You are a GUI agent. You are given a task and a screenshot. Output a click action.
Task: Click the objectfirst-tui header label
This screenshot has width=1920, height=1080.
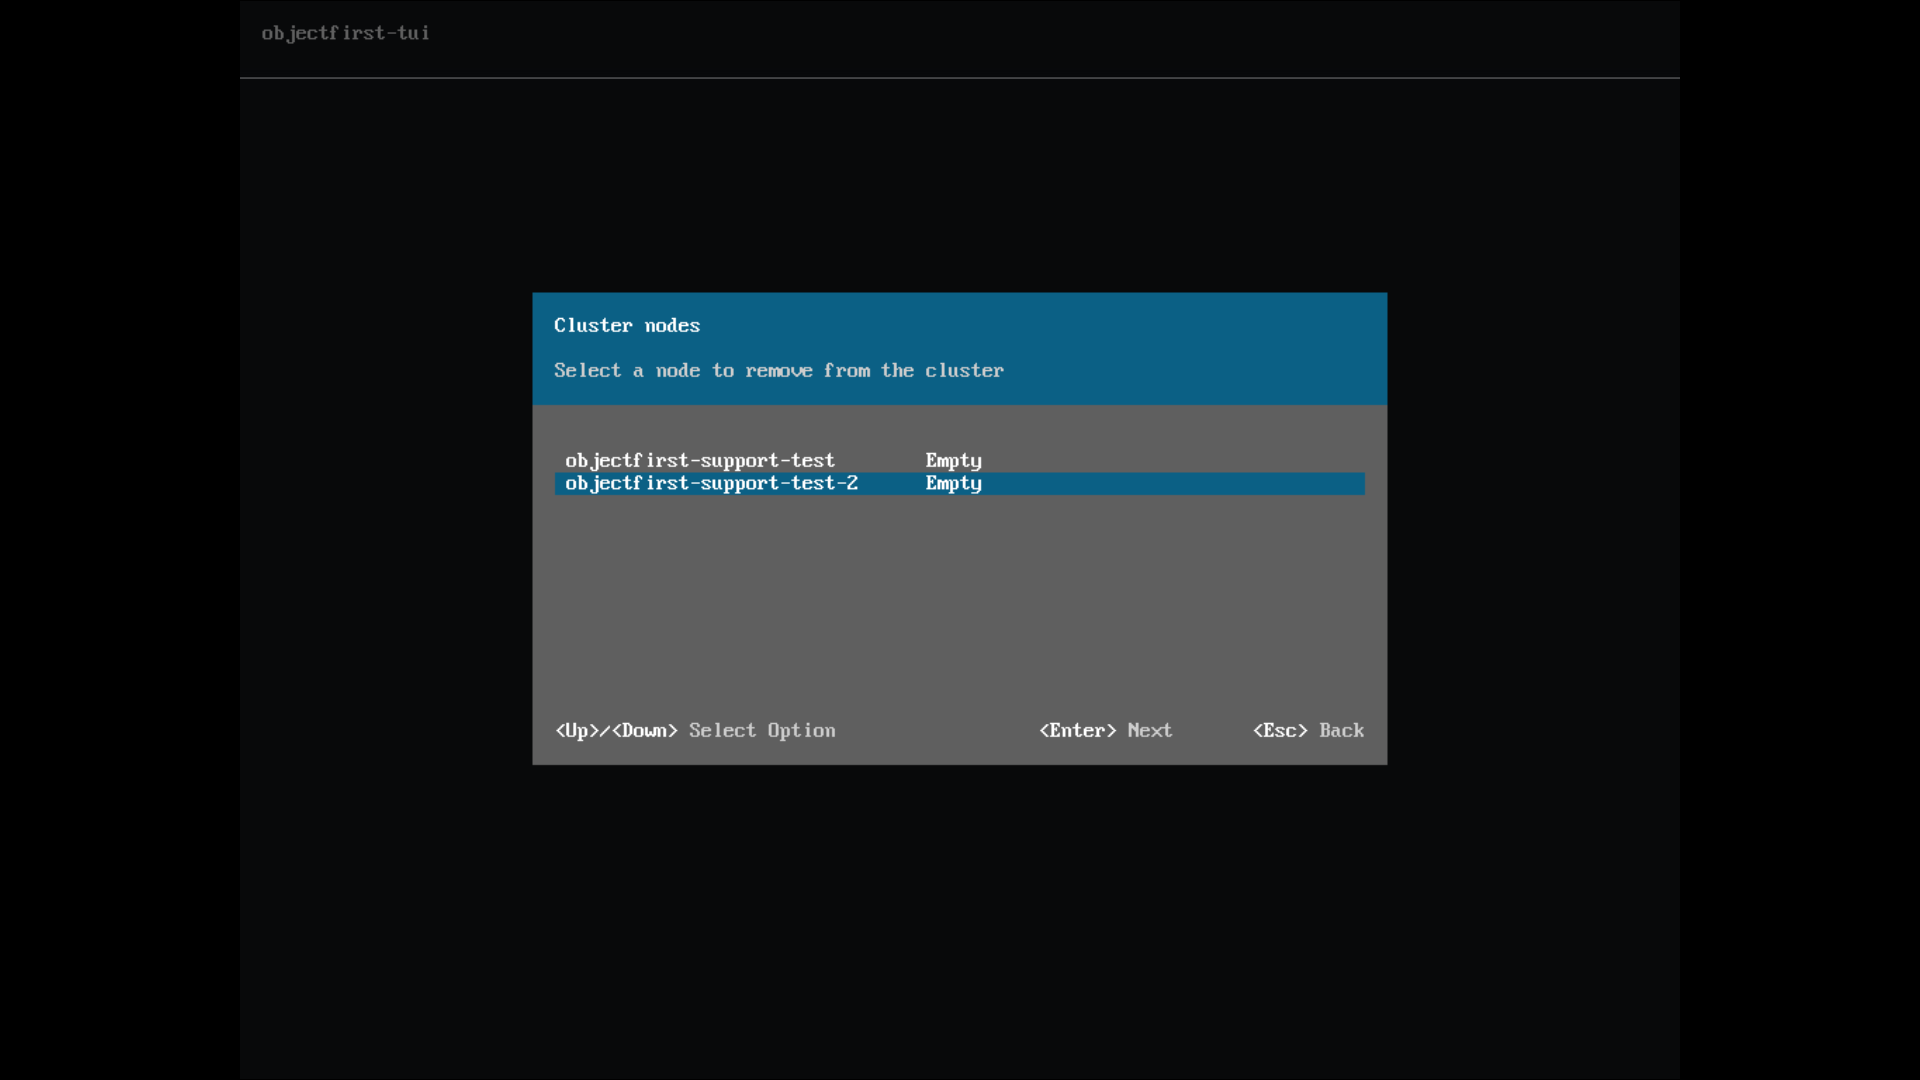(345, 33)
